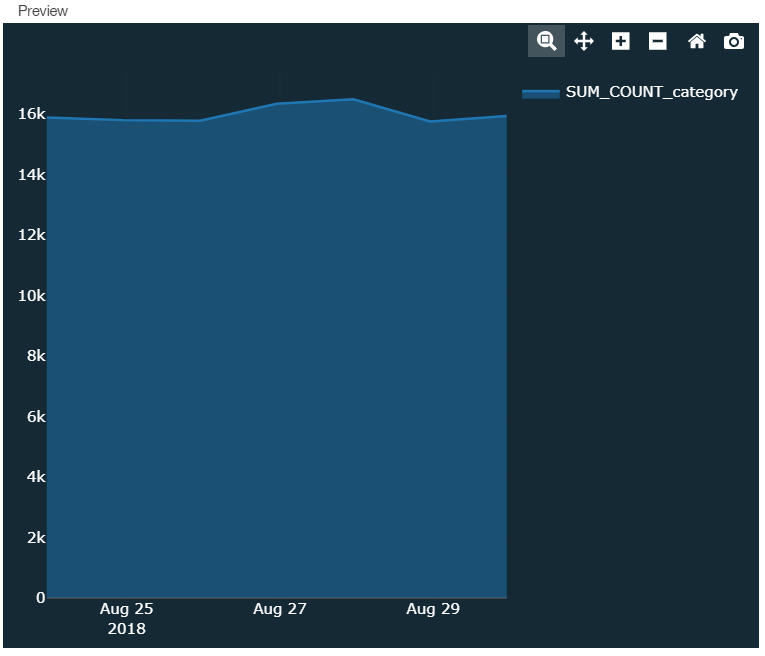The width and height of the screenshot is (765, 656).
Task: Click the 10k y-axis tick label
Action: pyautogui.click(x=31, y=296)
